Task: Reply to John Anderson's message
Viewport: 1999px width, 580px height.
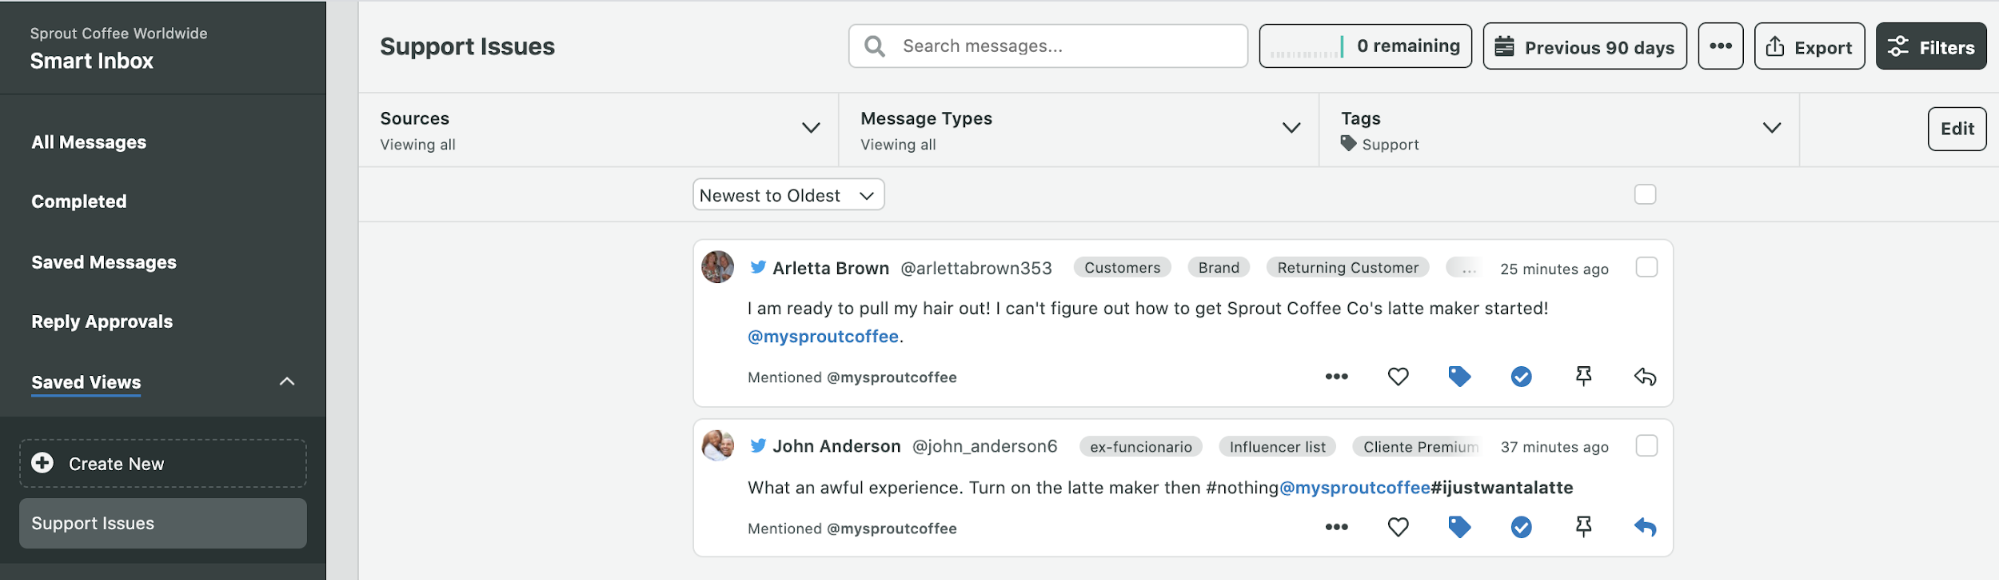Action: (x=1645, y=527)
